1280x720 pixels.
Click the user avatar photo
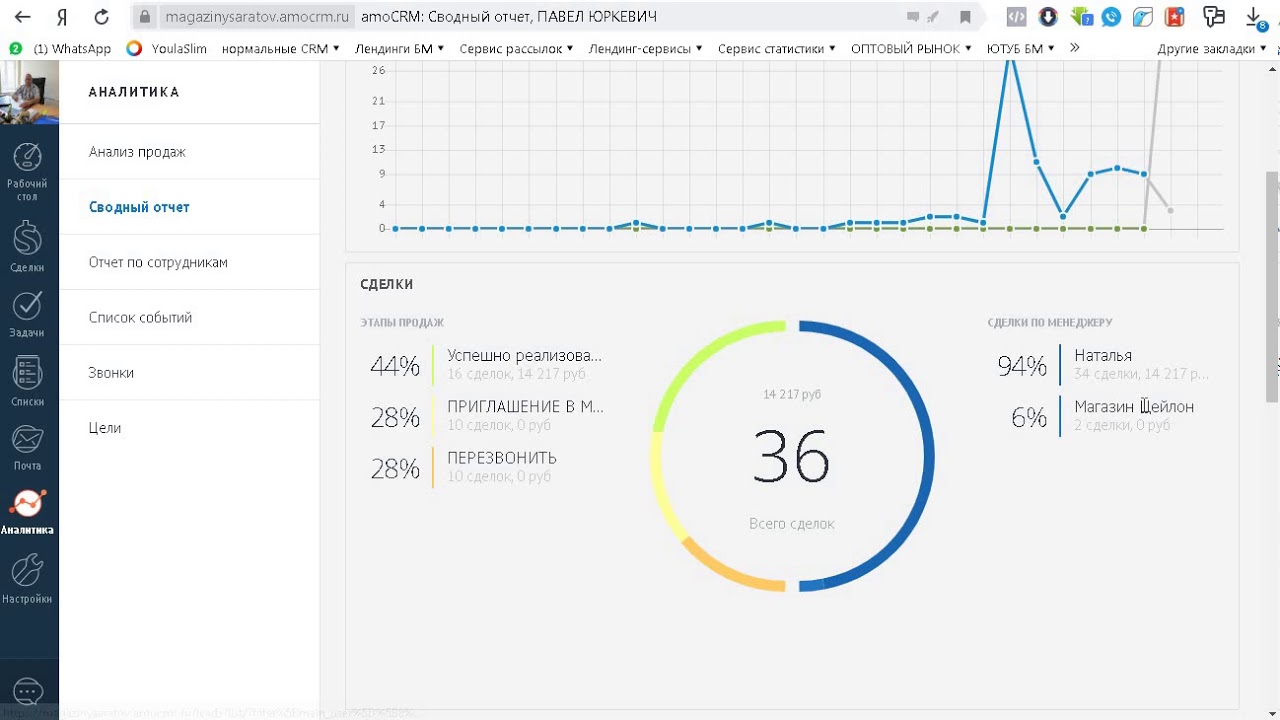coord(29,92)
